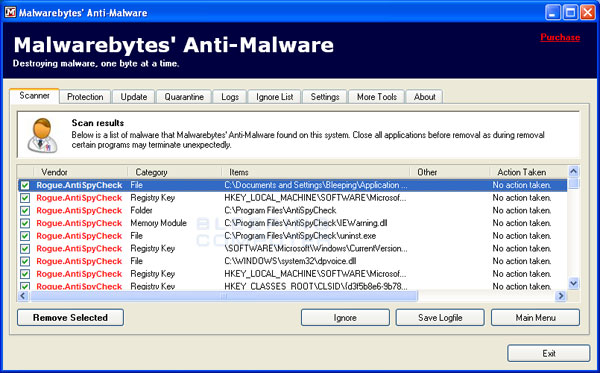This screenshot has height=373, width=600.
Task: Click the horizontal scroll left arrow
Action: (23, 296)
